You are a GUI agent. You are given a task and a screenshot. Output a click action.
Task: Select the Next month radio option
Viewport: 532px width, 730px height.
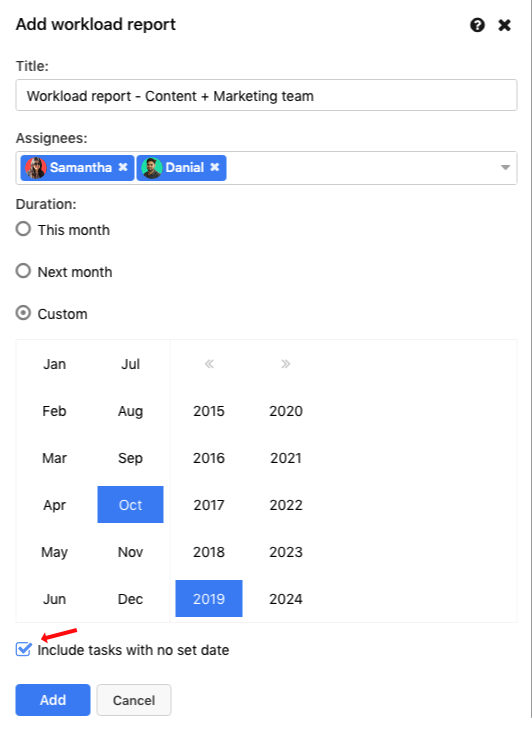click(x=23, y=271)
